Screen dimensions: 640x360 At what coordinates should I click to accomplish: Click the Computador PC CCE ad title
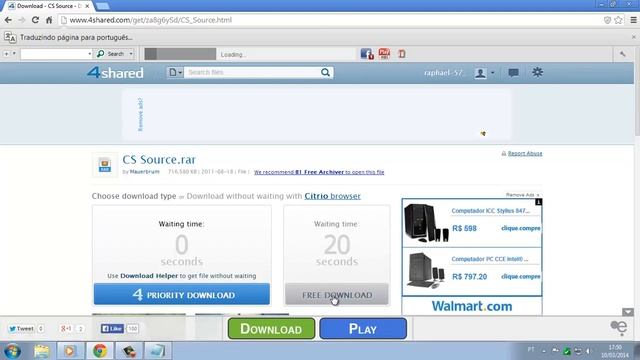pyautogui.click(x=490, y=259)
